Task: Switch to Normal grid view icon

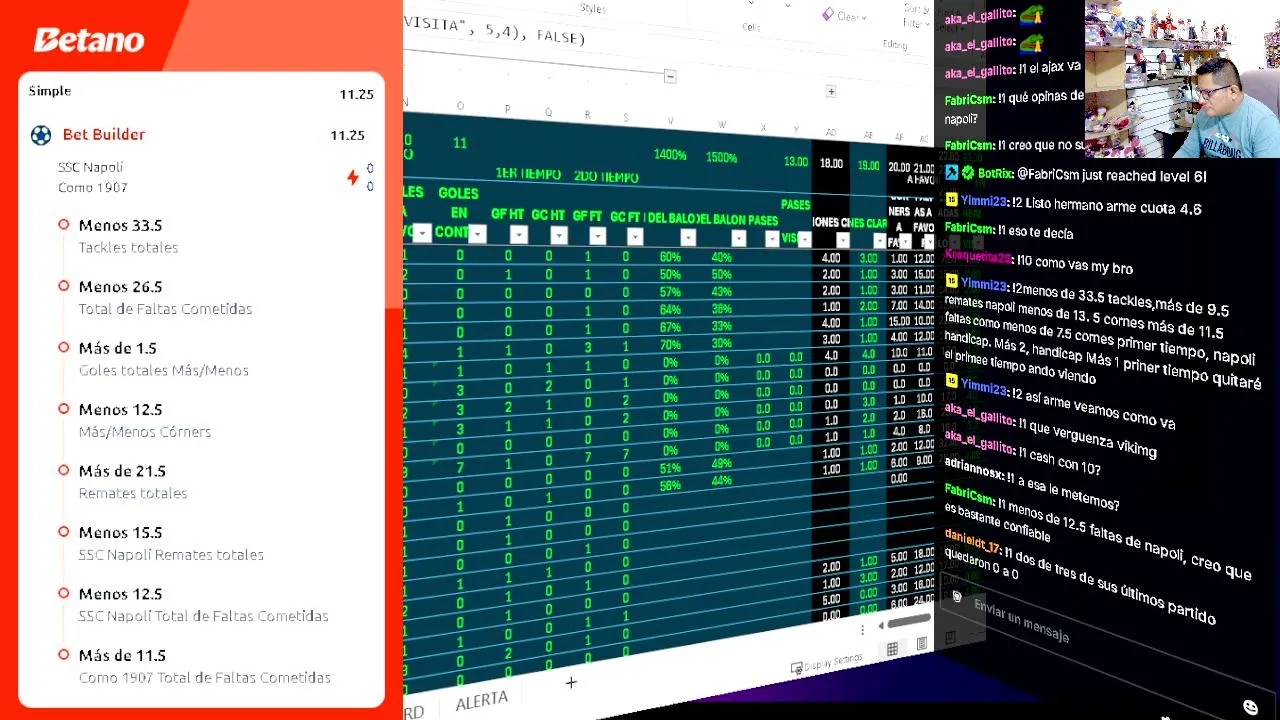Action: pos(892,649)
